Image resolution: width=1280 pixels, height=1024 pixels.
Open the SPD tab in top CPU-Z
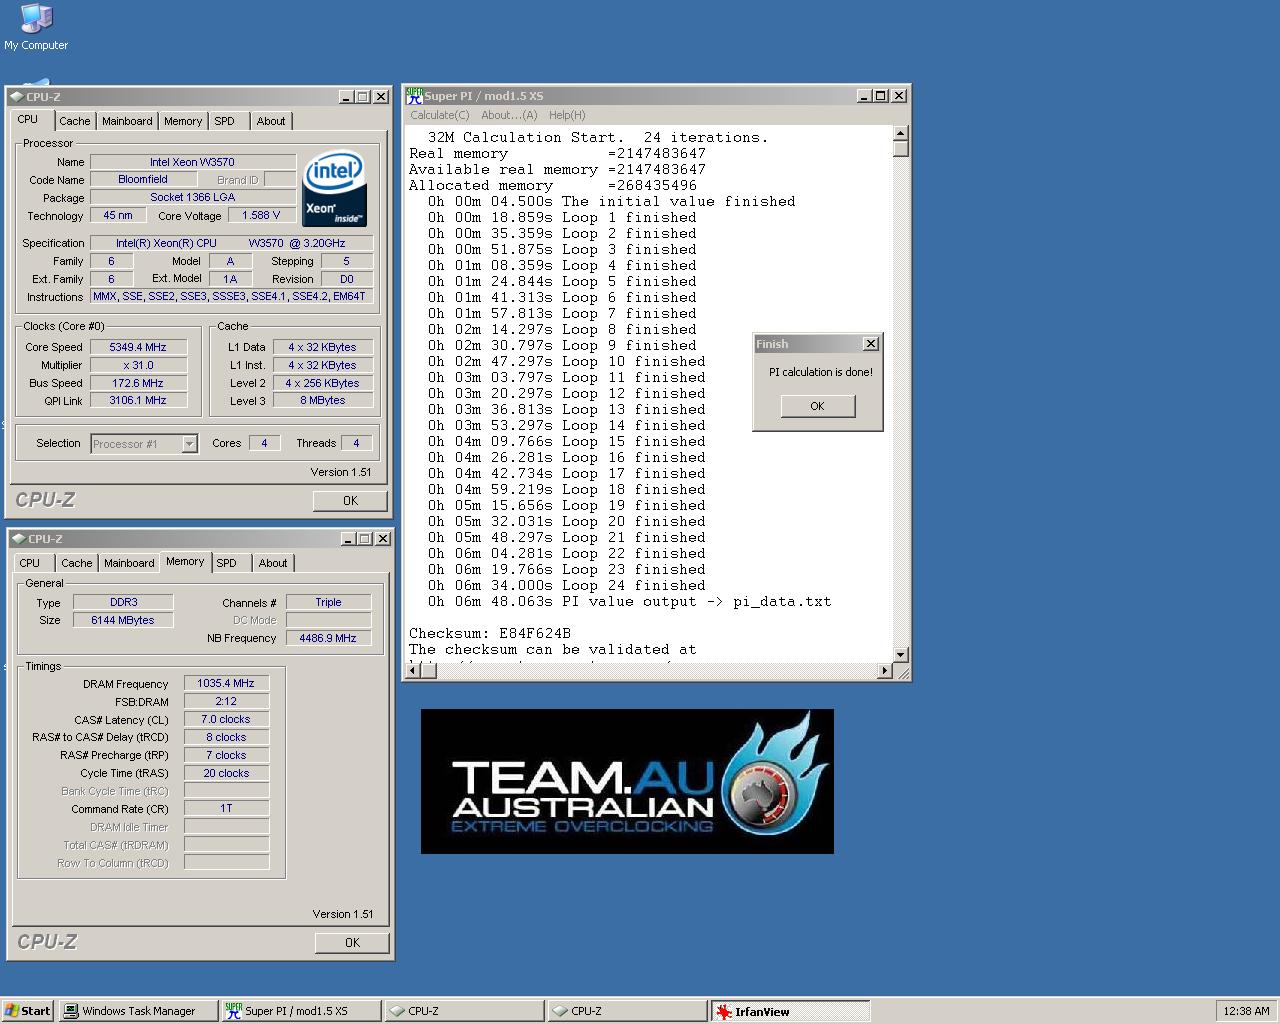pyautogui.click(x=225, y=121)
